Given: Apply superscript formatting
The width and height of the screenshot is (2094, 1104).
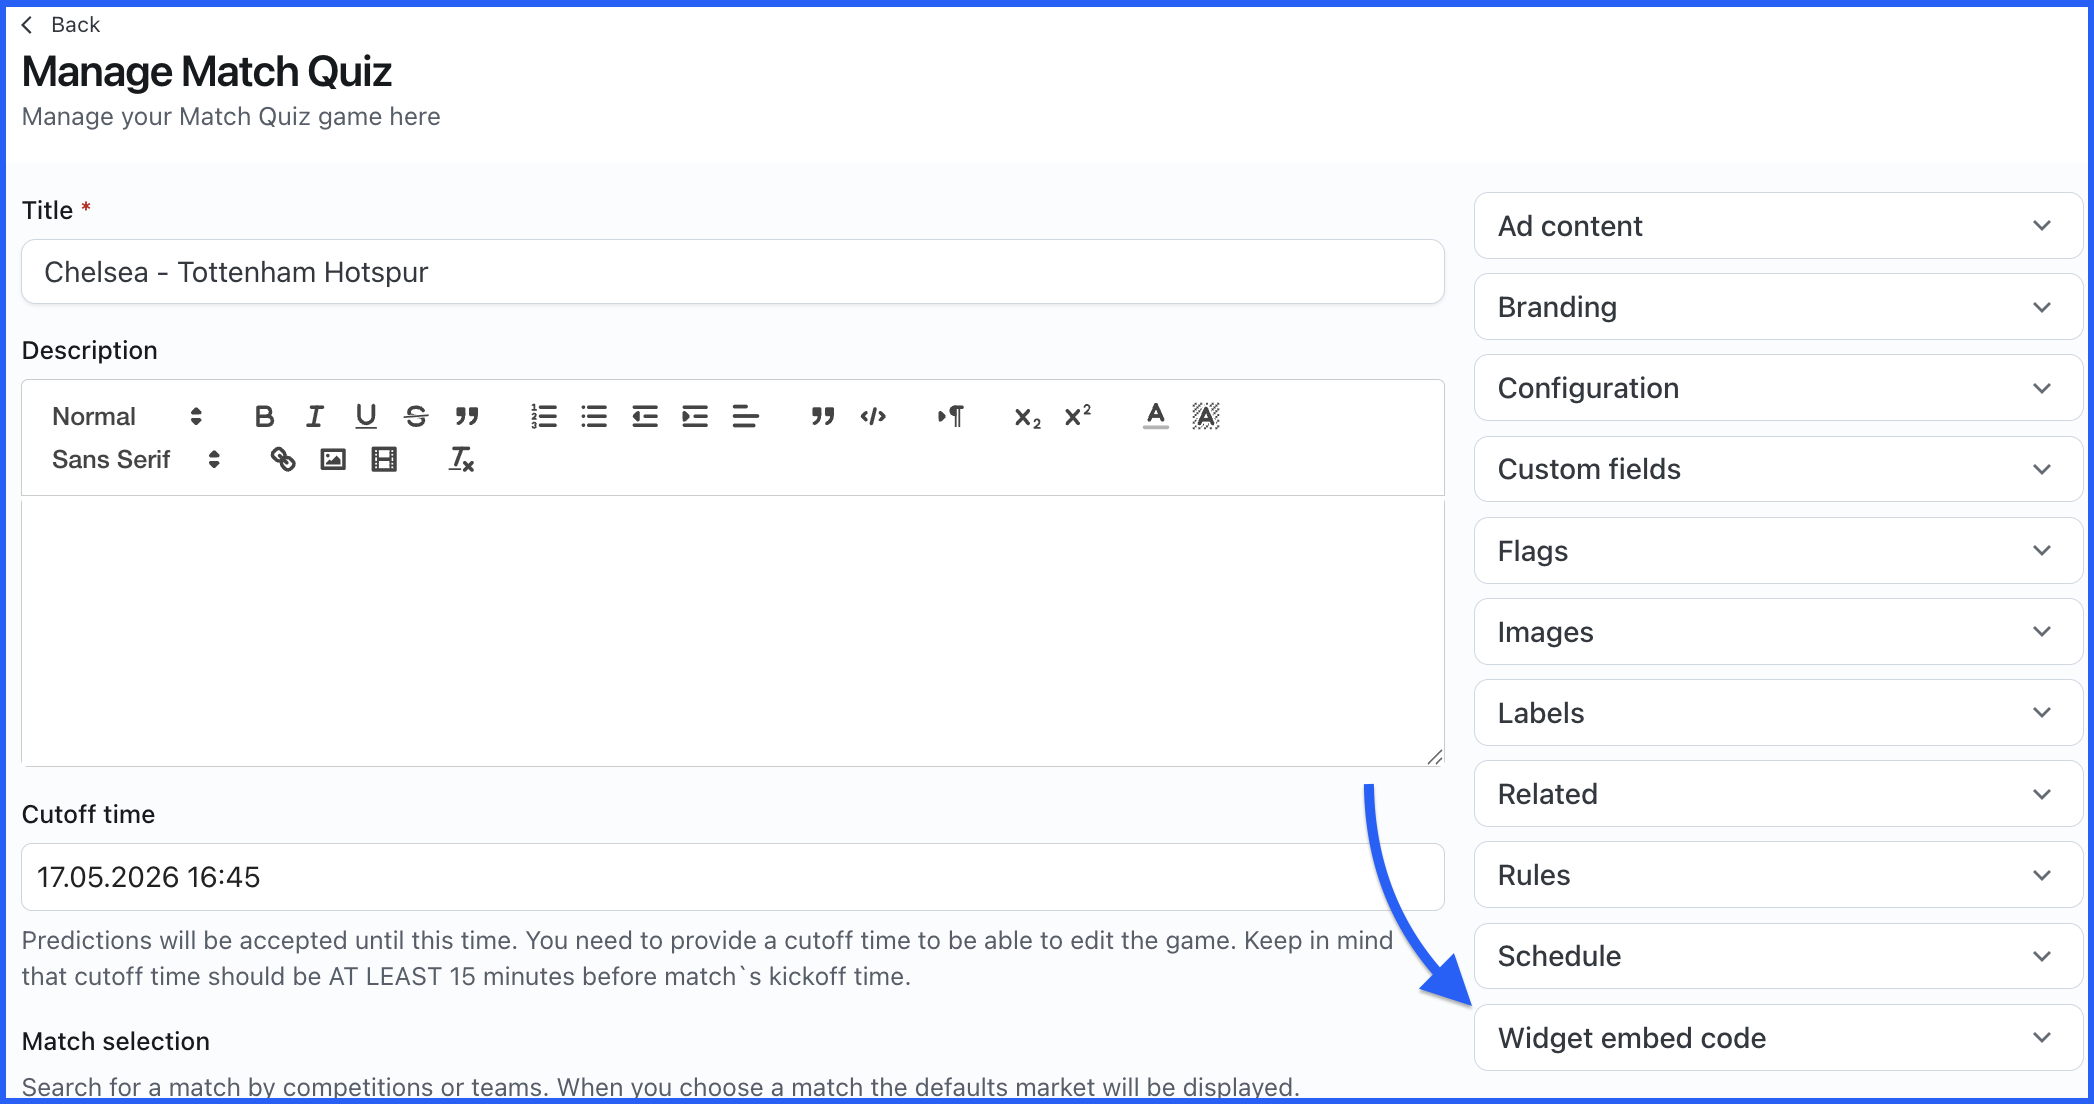Looking at the screenshot, I should coord(1077,416).
